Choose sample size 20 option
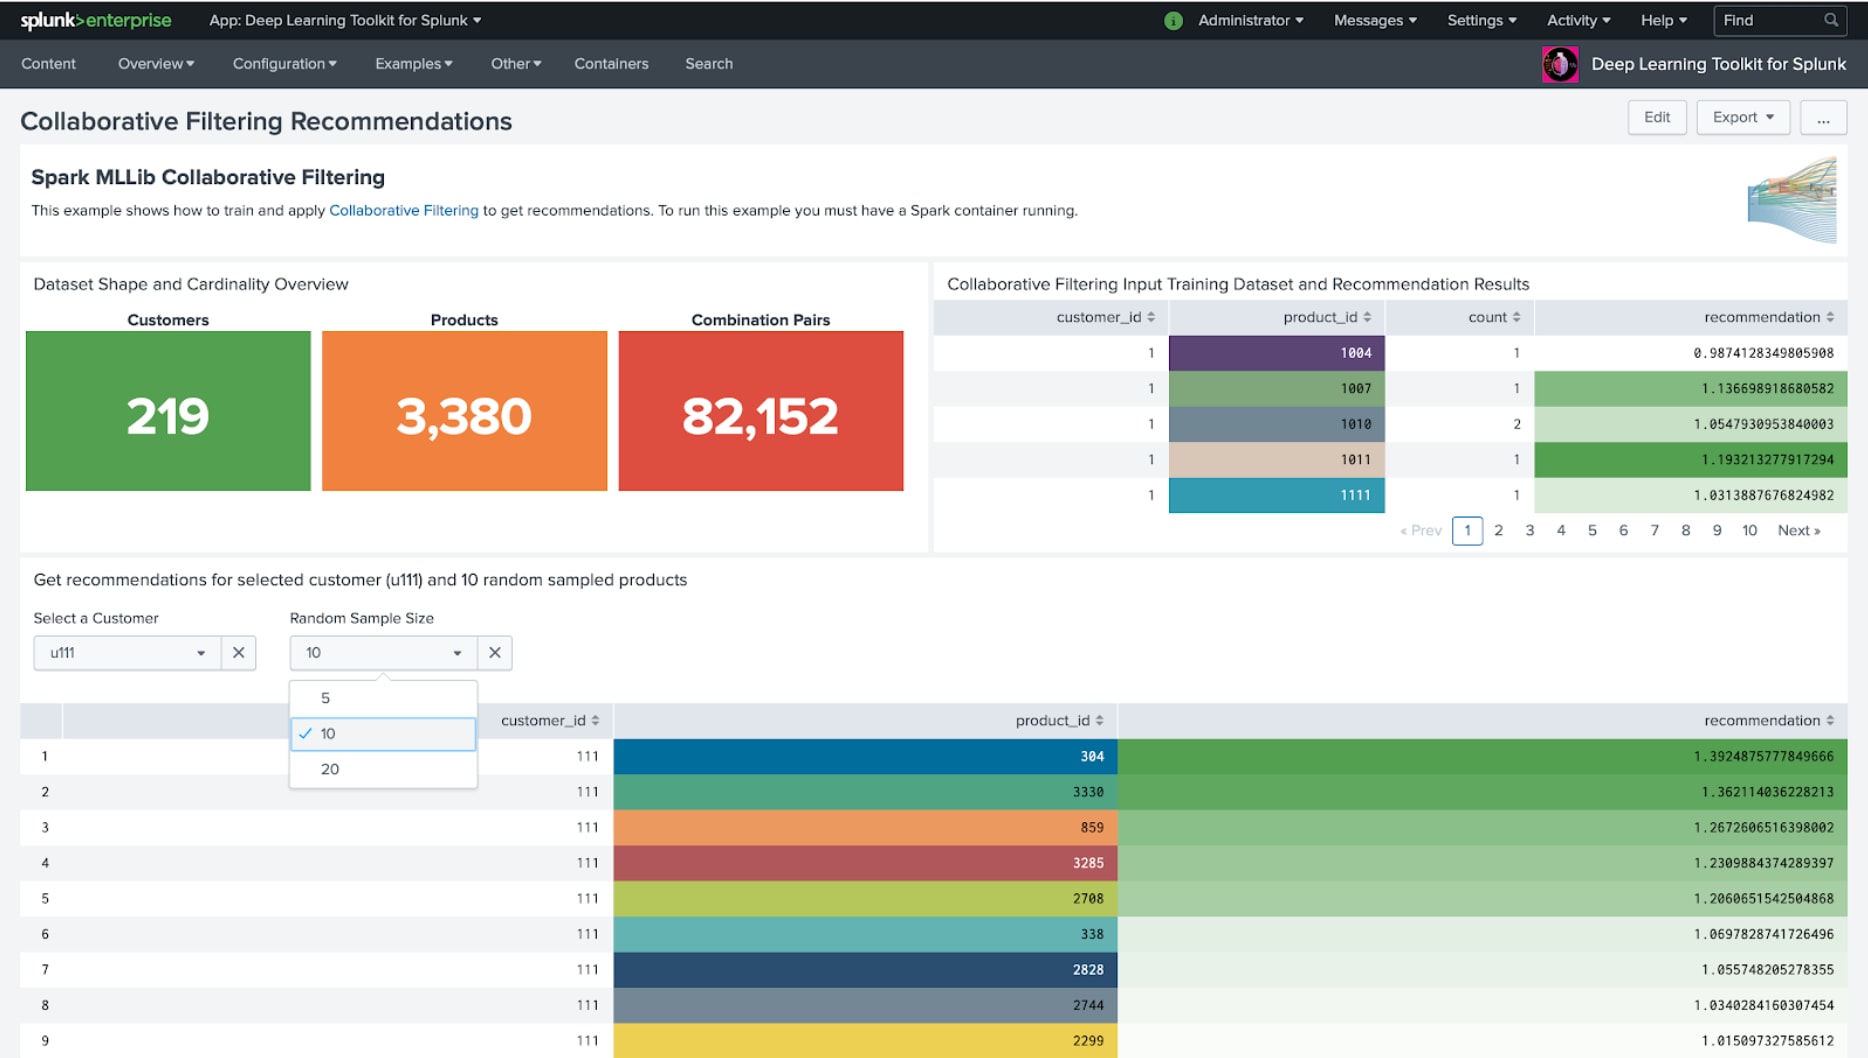1868x1058 pixels. pyautogui.click(x=383, y=769)
